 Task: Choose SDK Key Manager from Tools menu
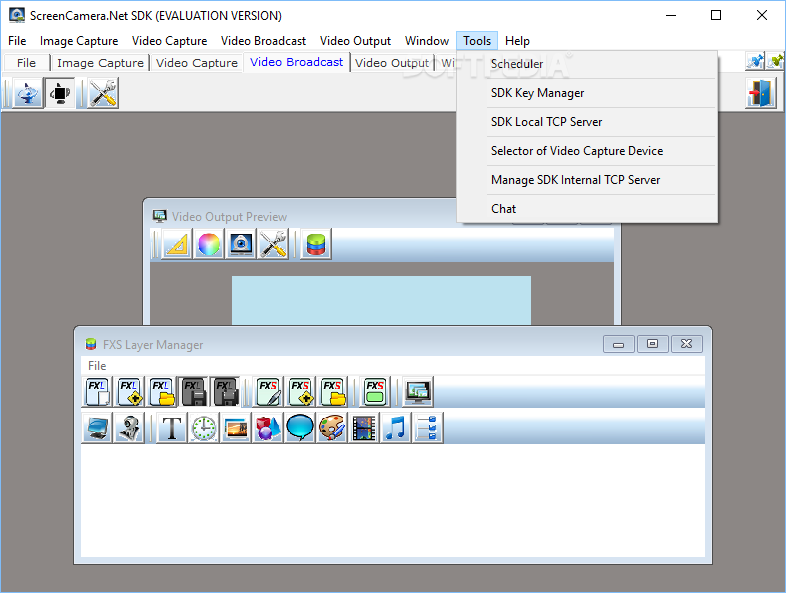pyautogui.click(x=587, y=93)
